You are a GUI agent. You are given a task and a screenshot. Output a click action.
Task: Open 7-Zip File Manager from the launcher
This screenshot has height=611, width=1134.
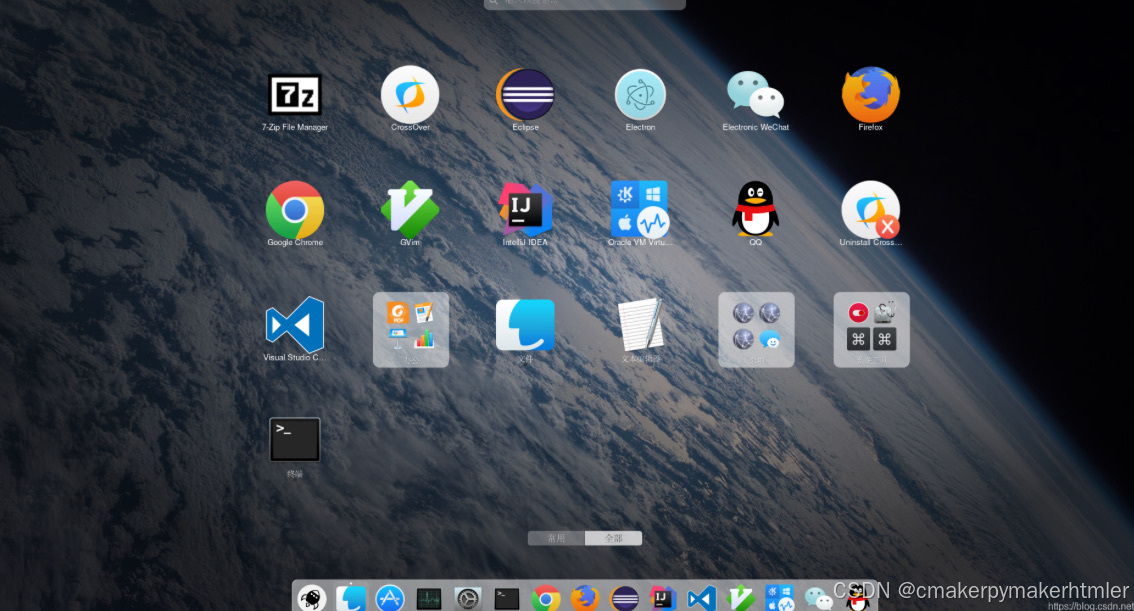tap(294, 95)
